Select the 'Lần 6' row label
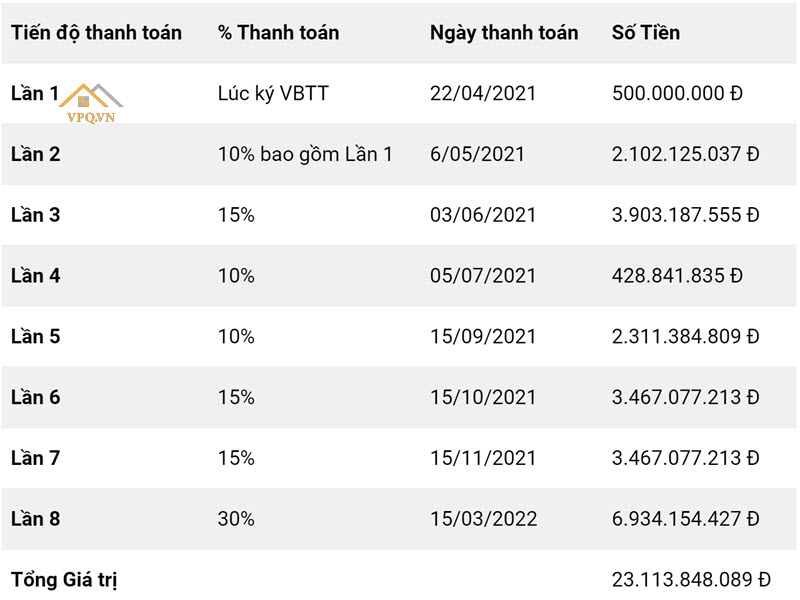The image size is (800, 600). pos(36,397)
